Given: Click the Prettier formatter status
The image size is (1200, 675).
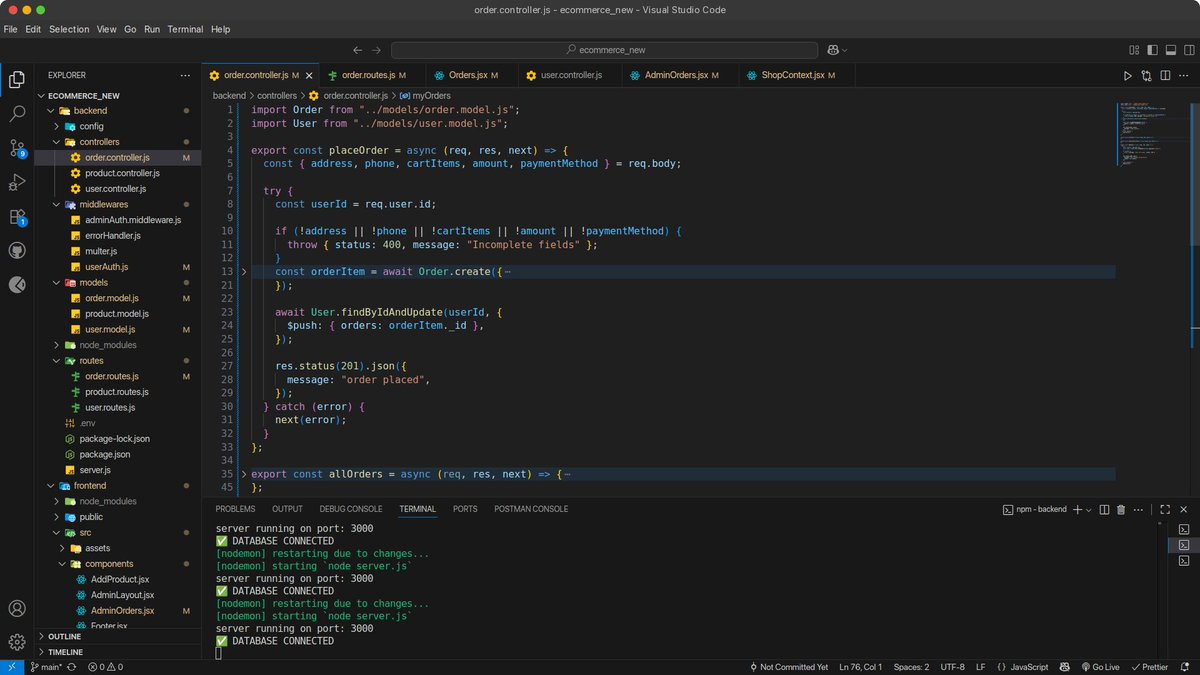Looking at the screenshot, I should 1148,667.
